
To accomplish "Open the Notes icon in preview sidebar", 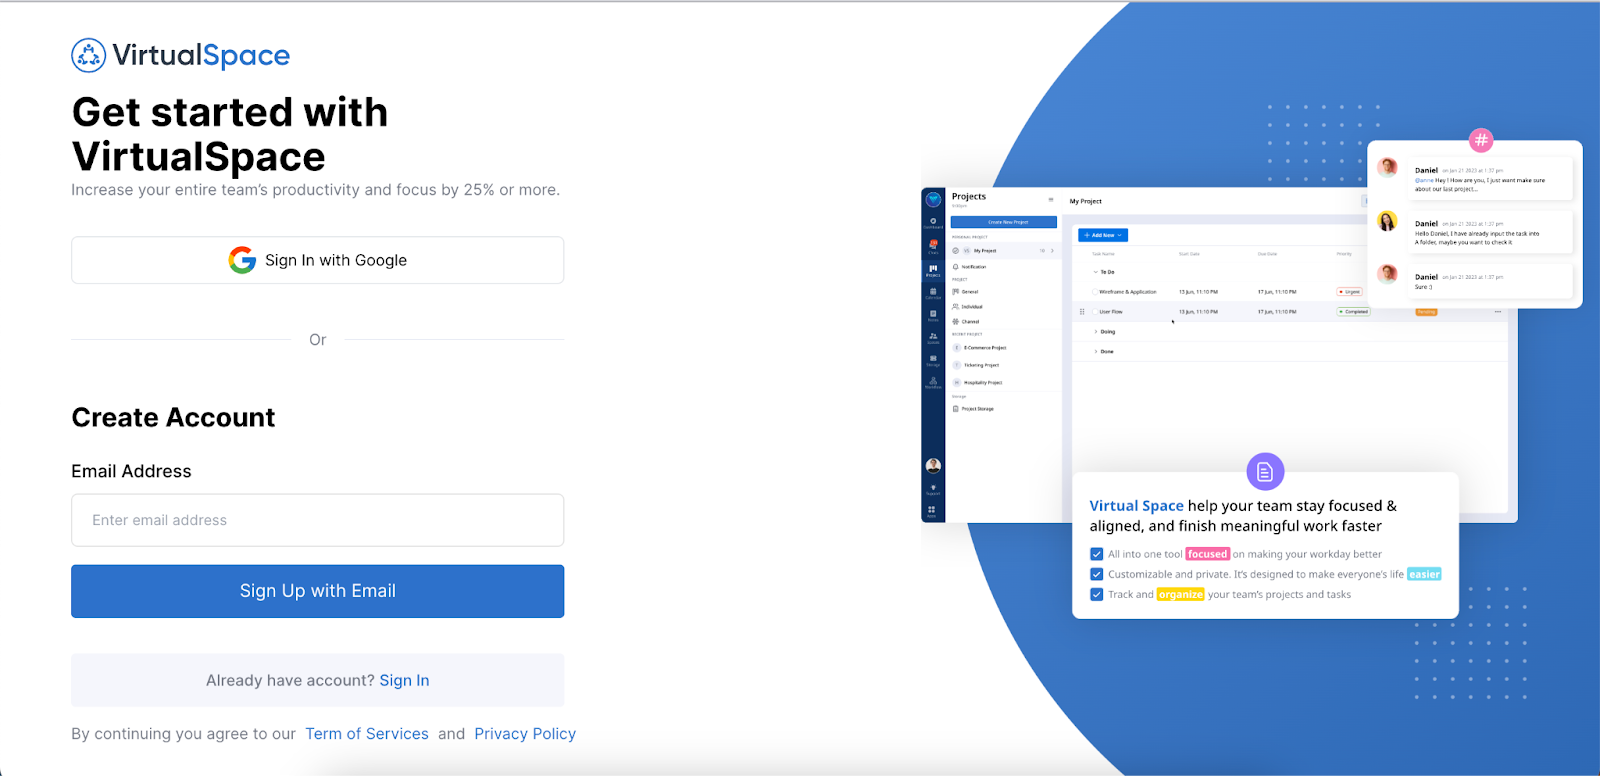I will click(933, 316).
